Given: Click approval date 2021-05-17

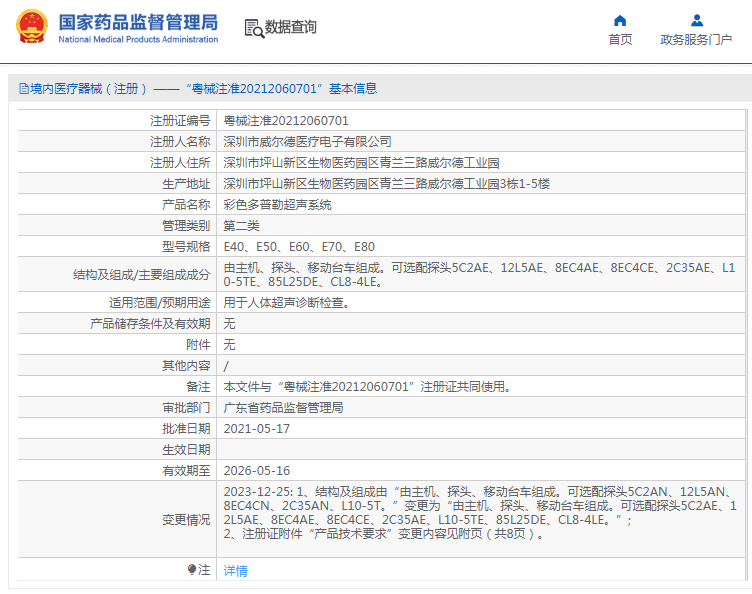Looking at the screenshot, I should pyautogui.click(x=257, y=429).
